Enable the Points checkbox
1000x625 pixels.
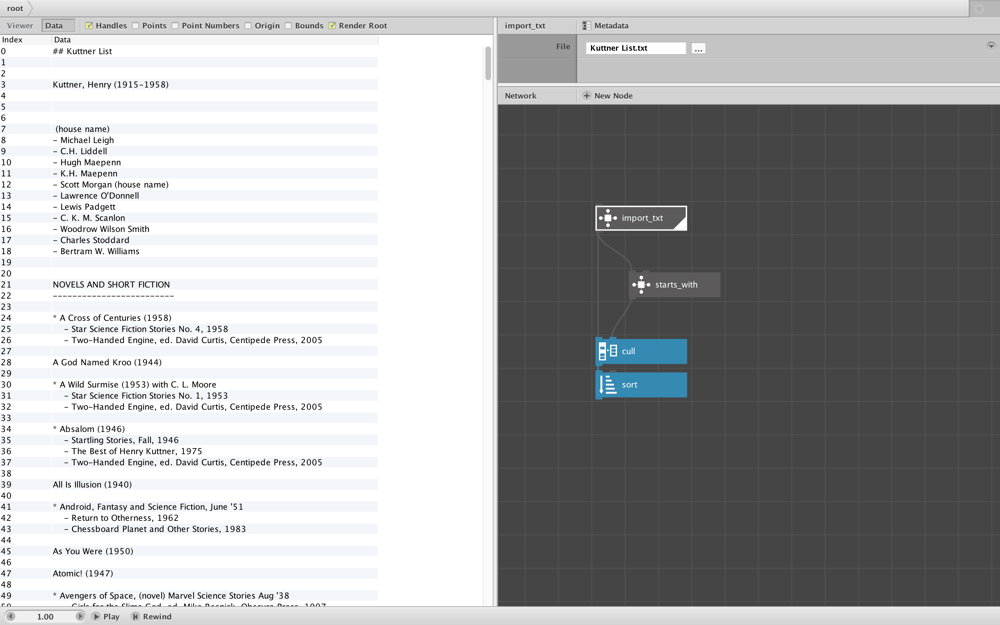(x=135, y=26)
